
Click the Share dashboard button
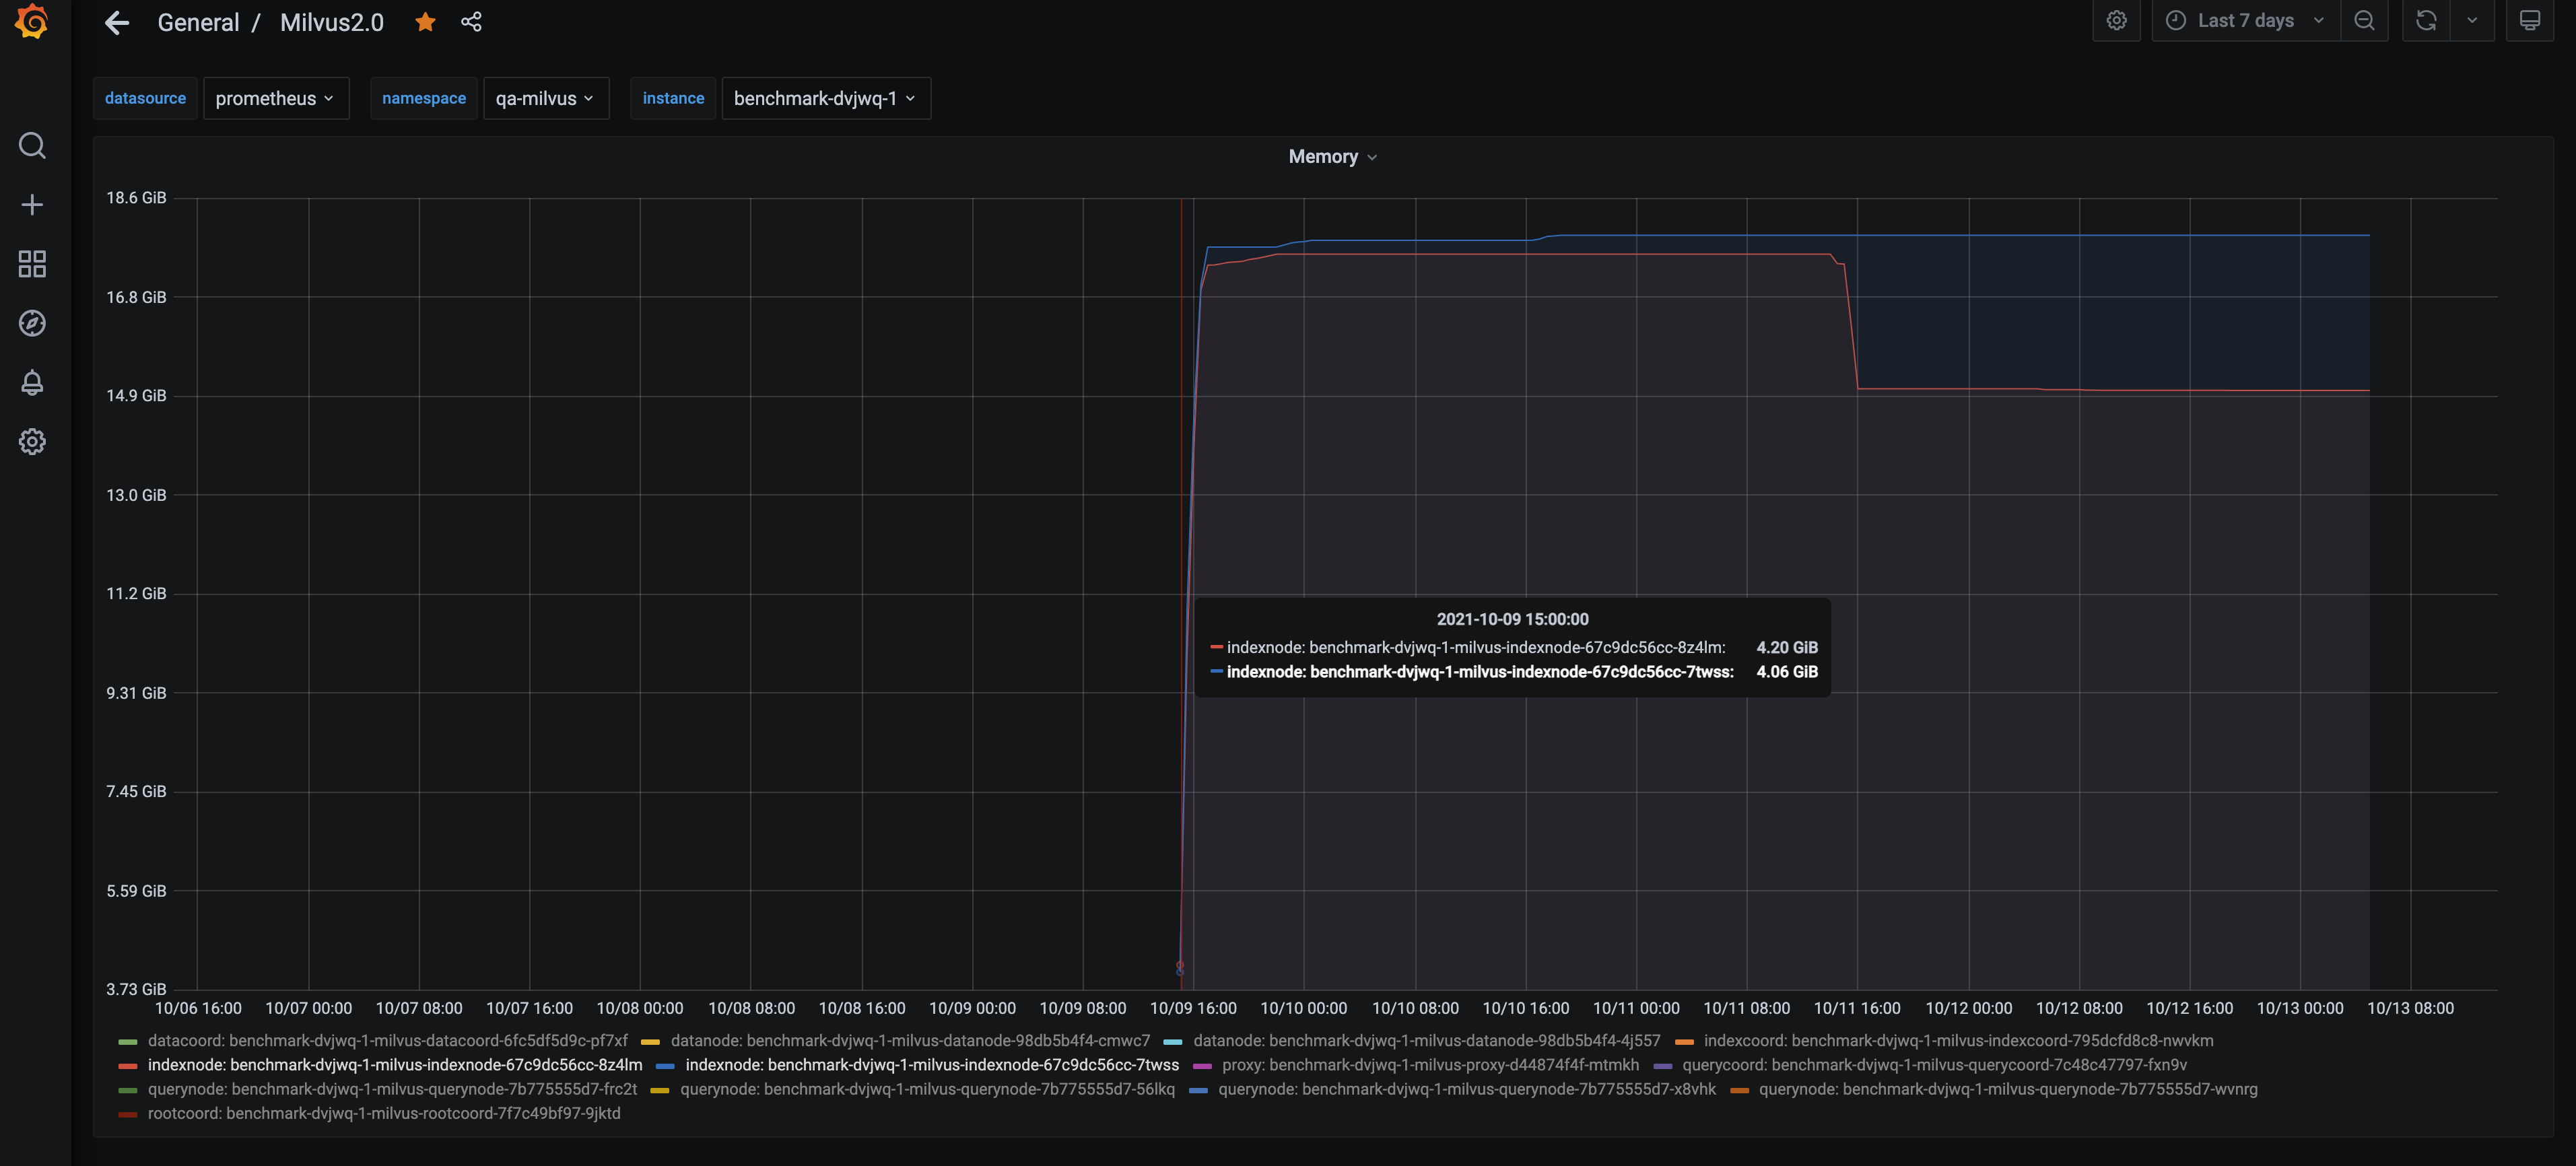[x=471, y=21]
